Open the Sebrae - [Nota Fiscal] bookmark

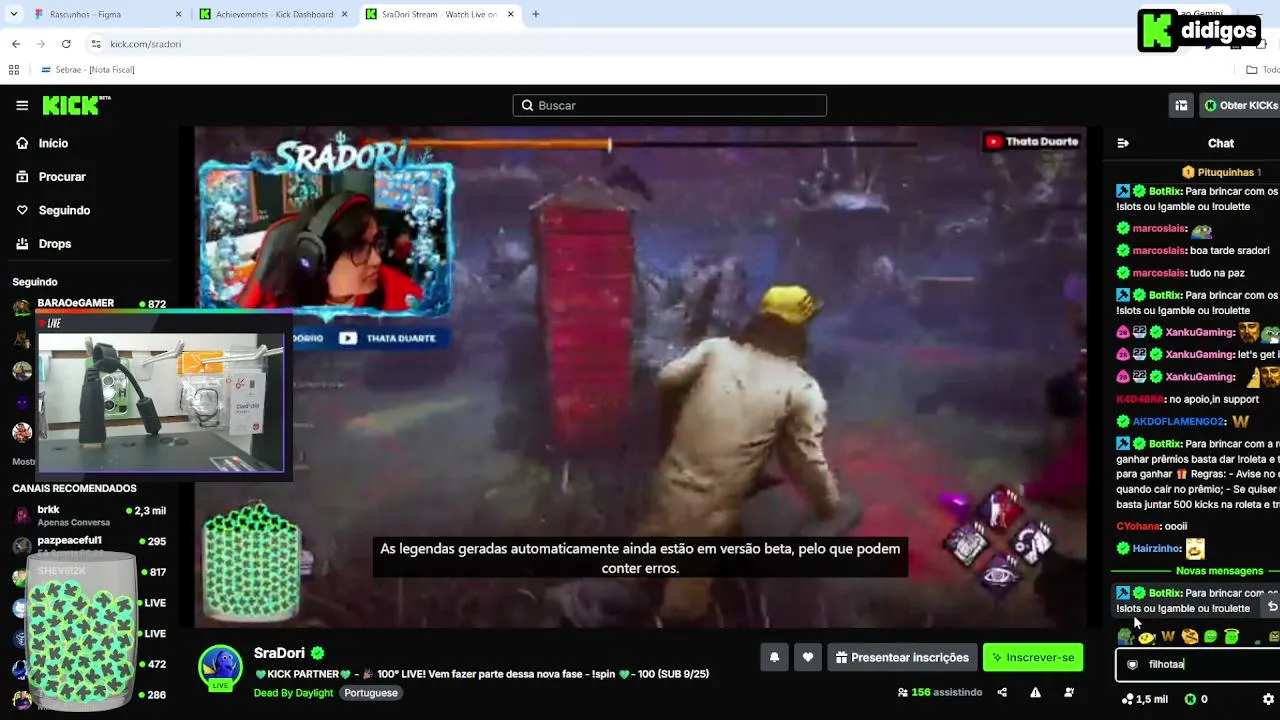(x=88, y=70)
